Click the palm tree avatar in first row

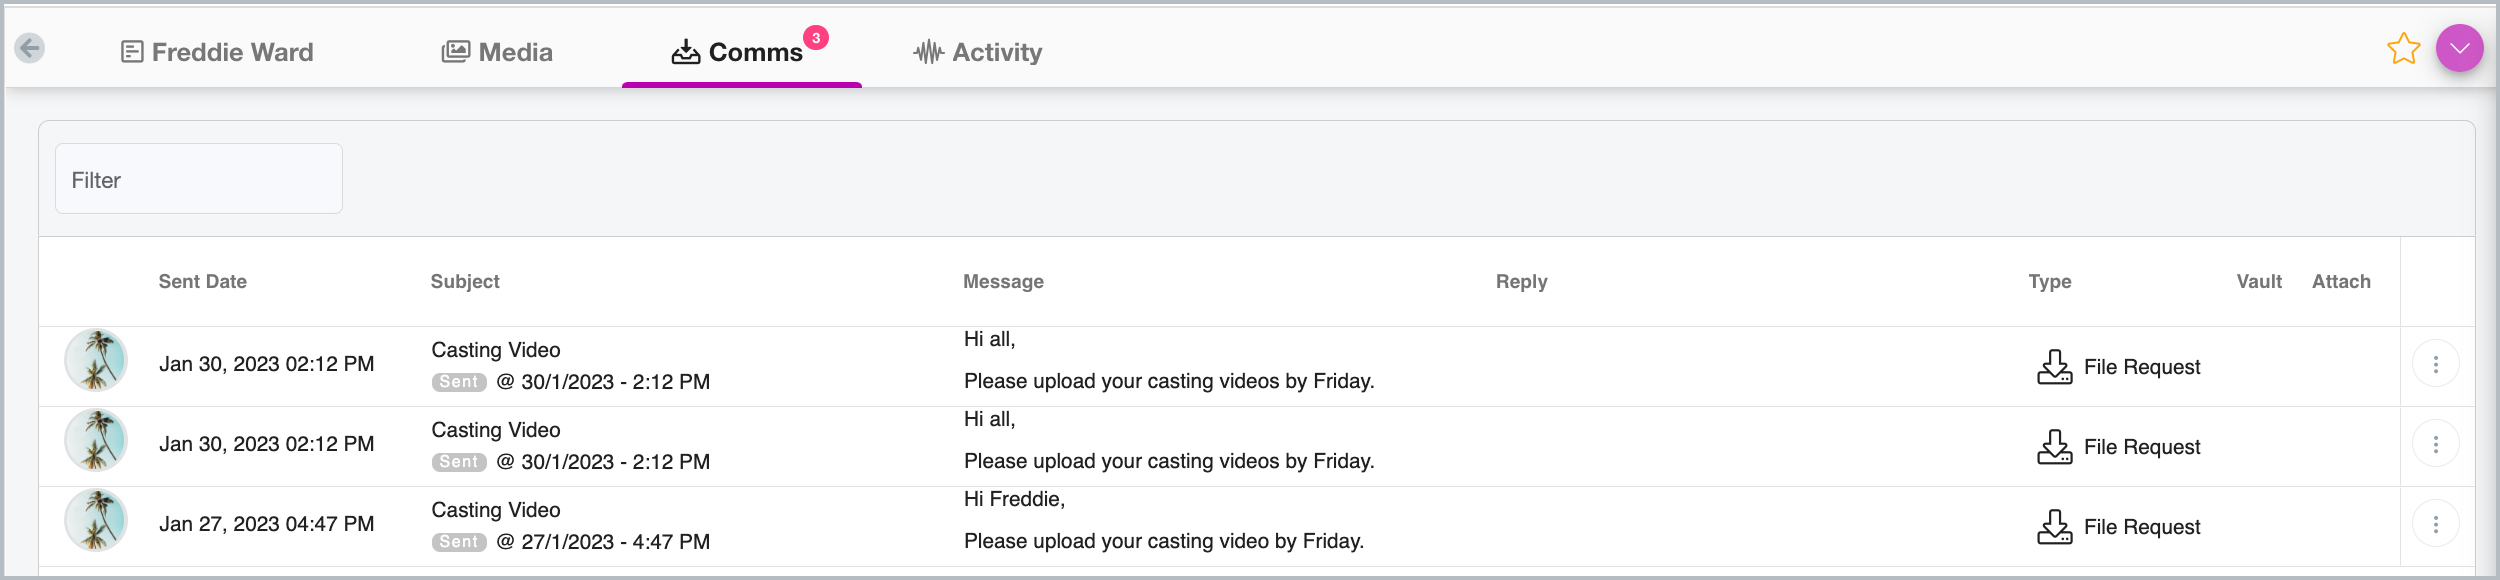coord(96,360)
